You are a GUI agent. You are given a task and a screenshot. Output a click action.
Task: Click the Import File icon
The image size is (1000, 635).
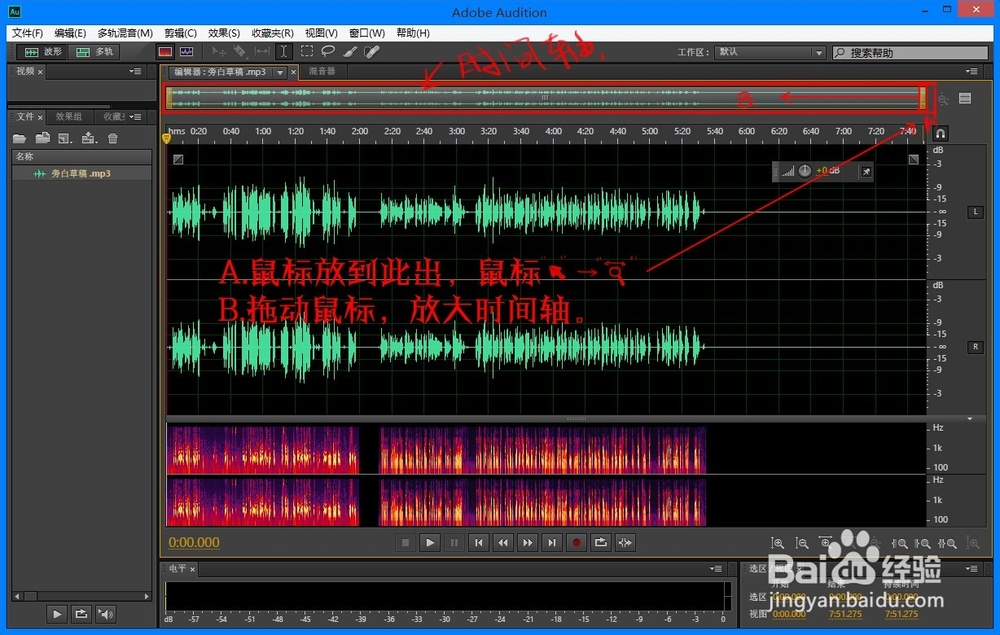[x=43, y=138]
